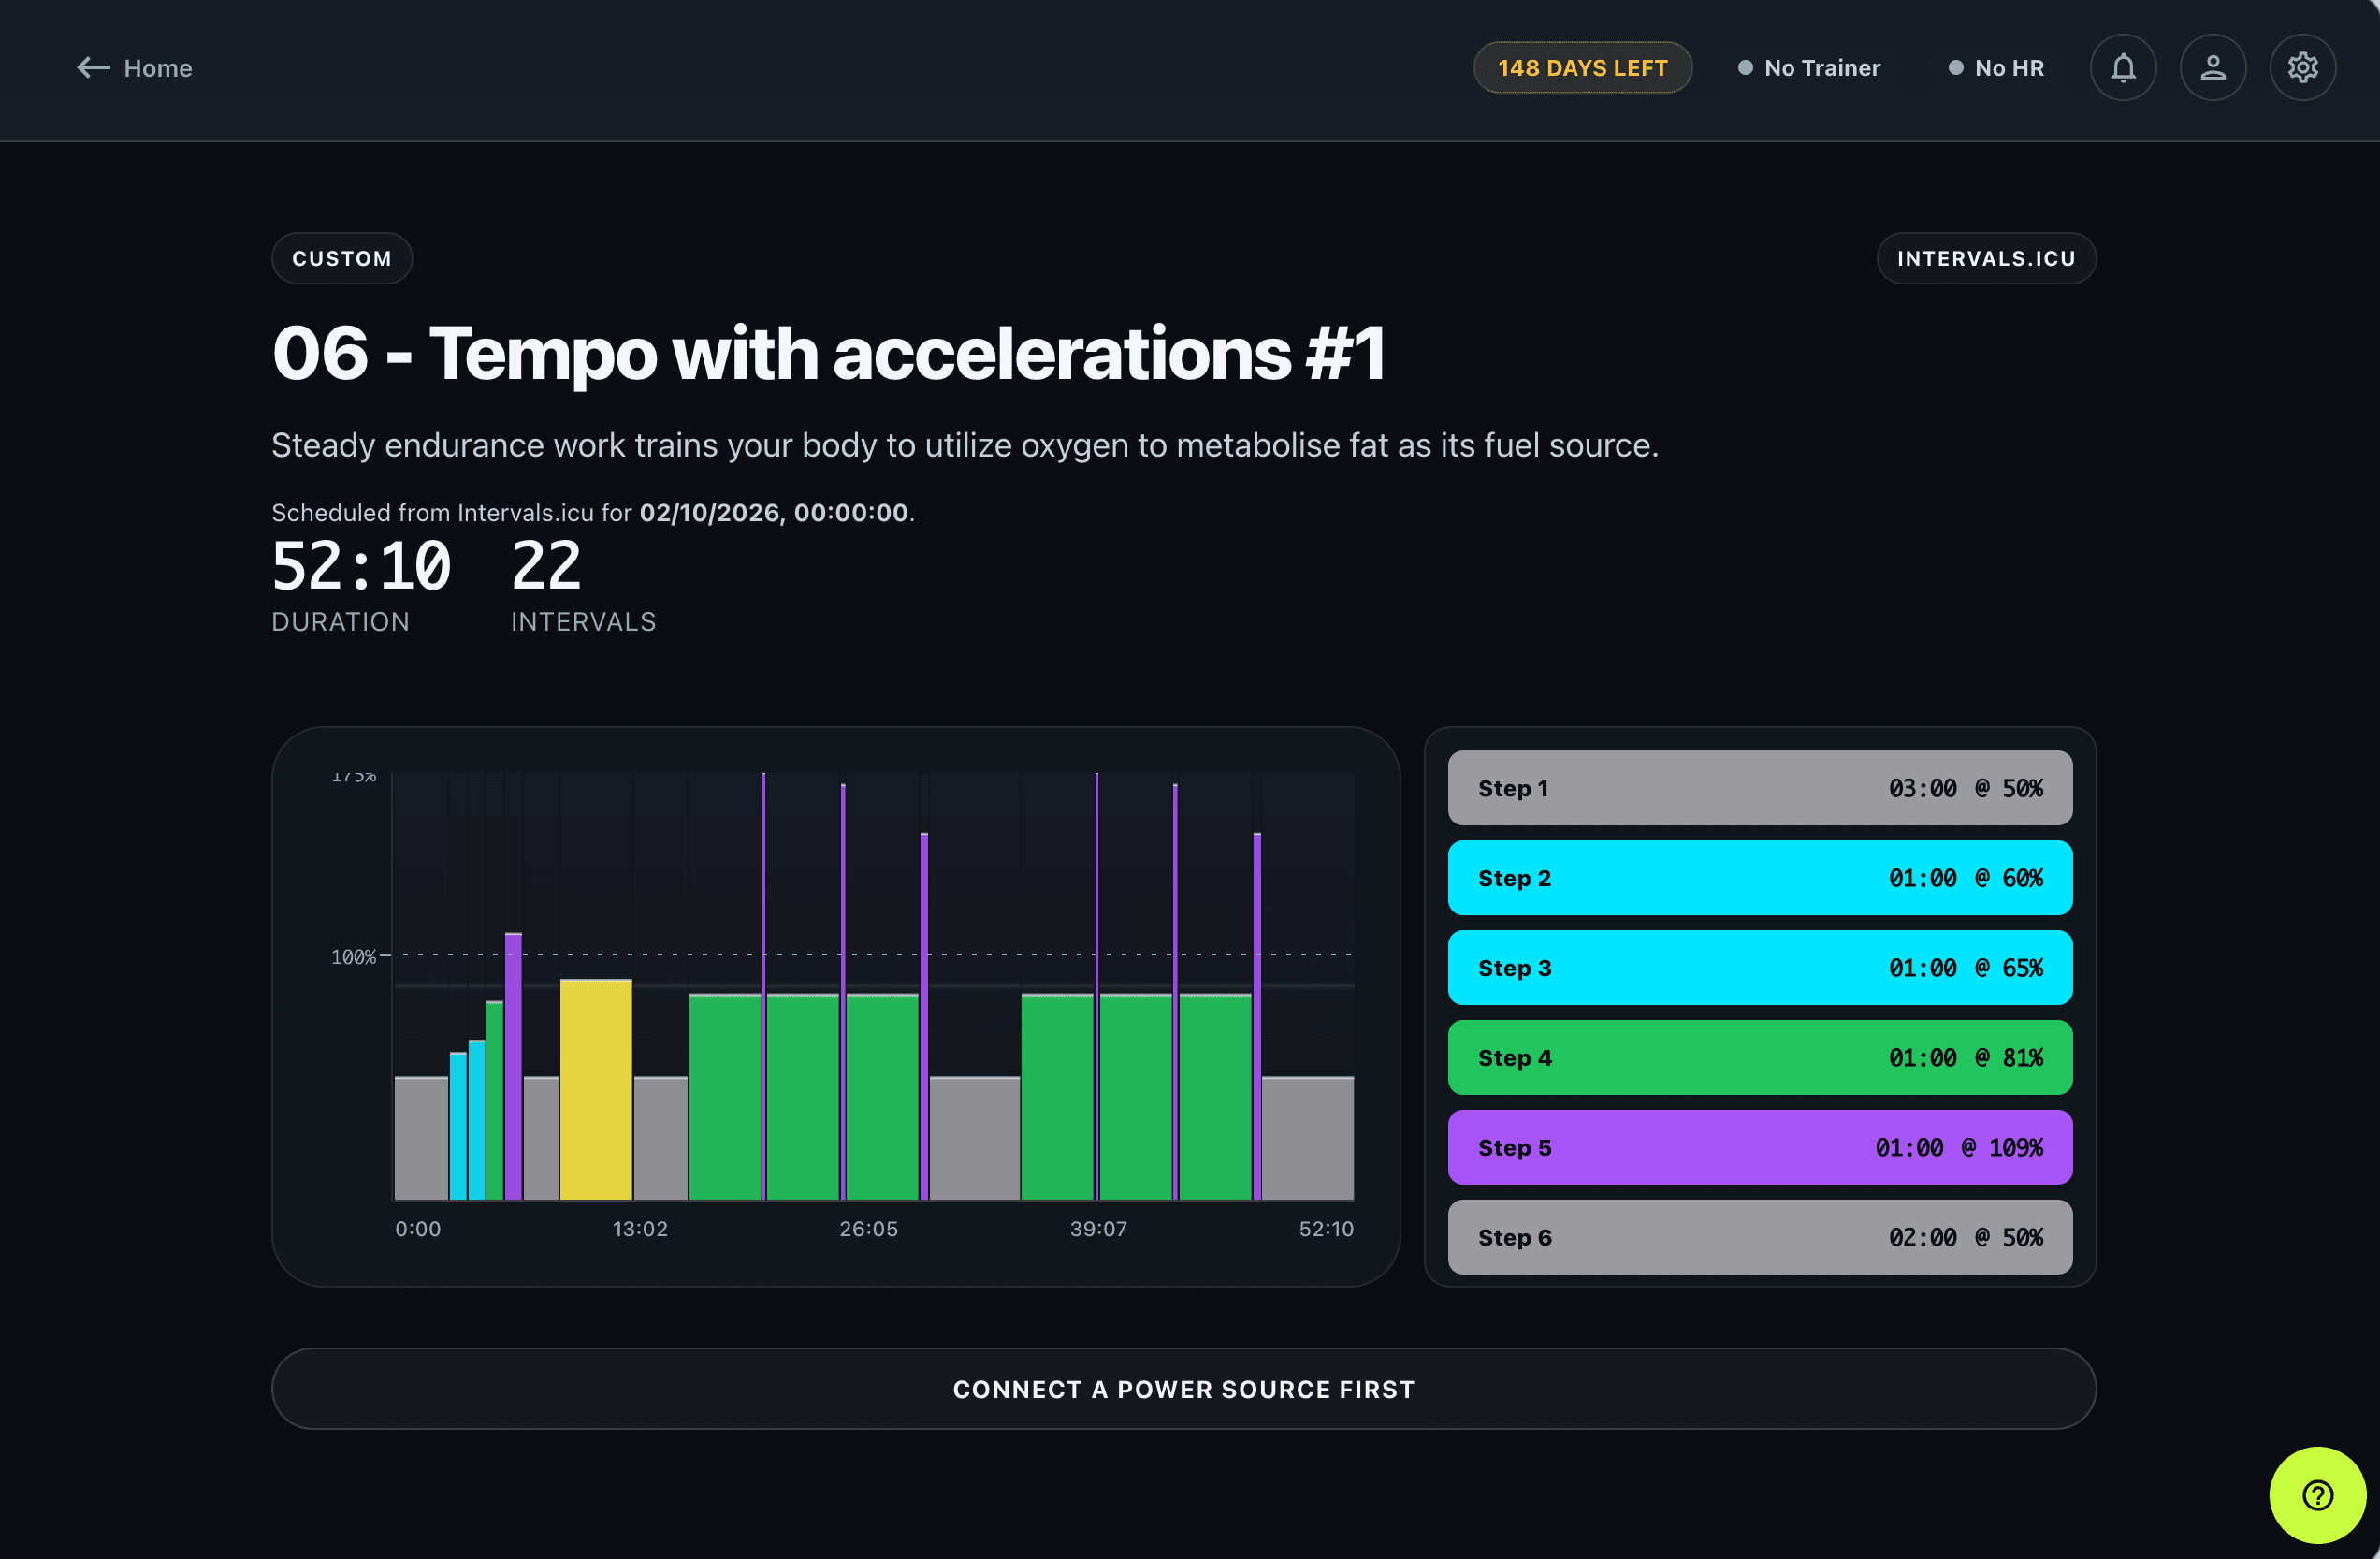Click the workout description sentence

(x=965, y=446)
